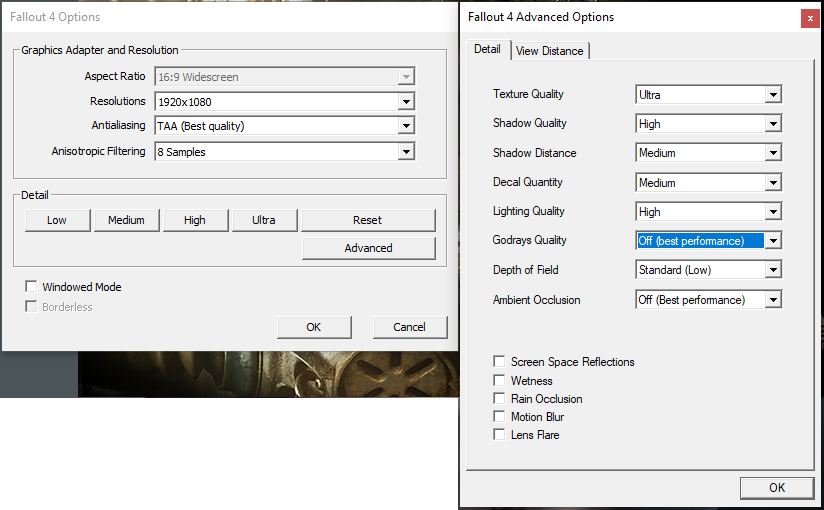This screenshot has height=510, width=824.
Task: Open the Advanced options button
Action: tap(368, 248)
